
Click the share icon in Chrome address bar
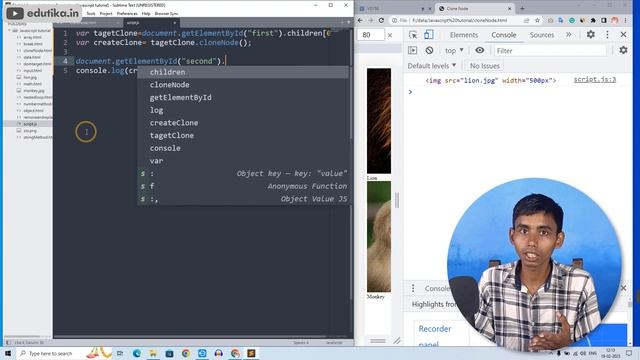click(527, 20)
